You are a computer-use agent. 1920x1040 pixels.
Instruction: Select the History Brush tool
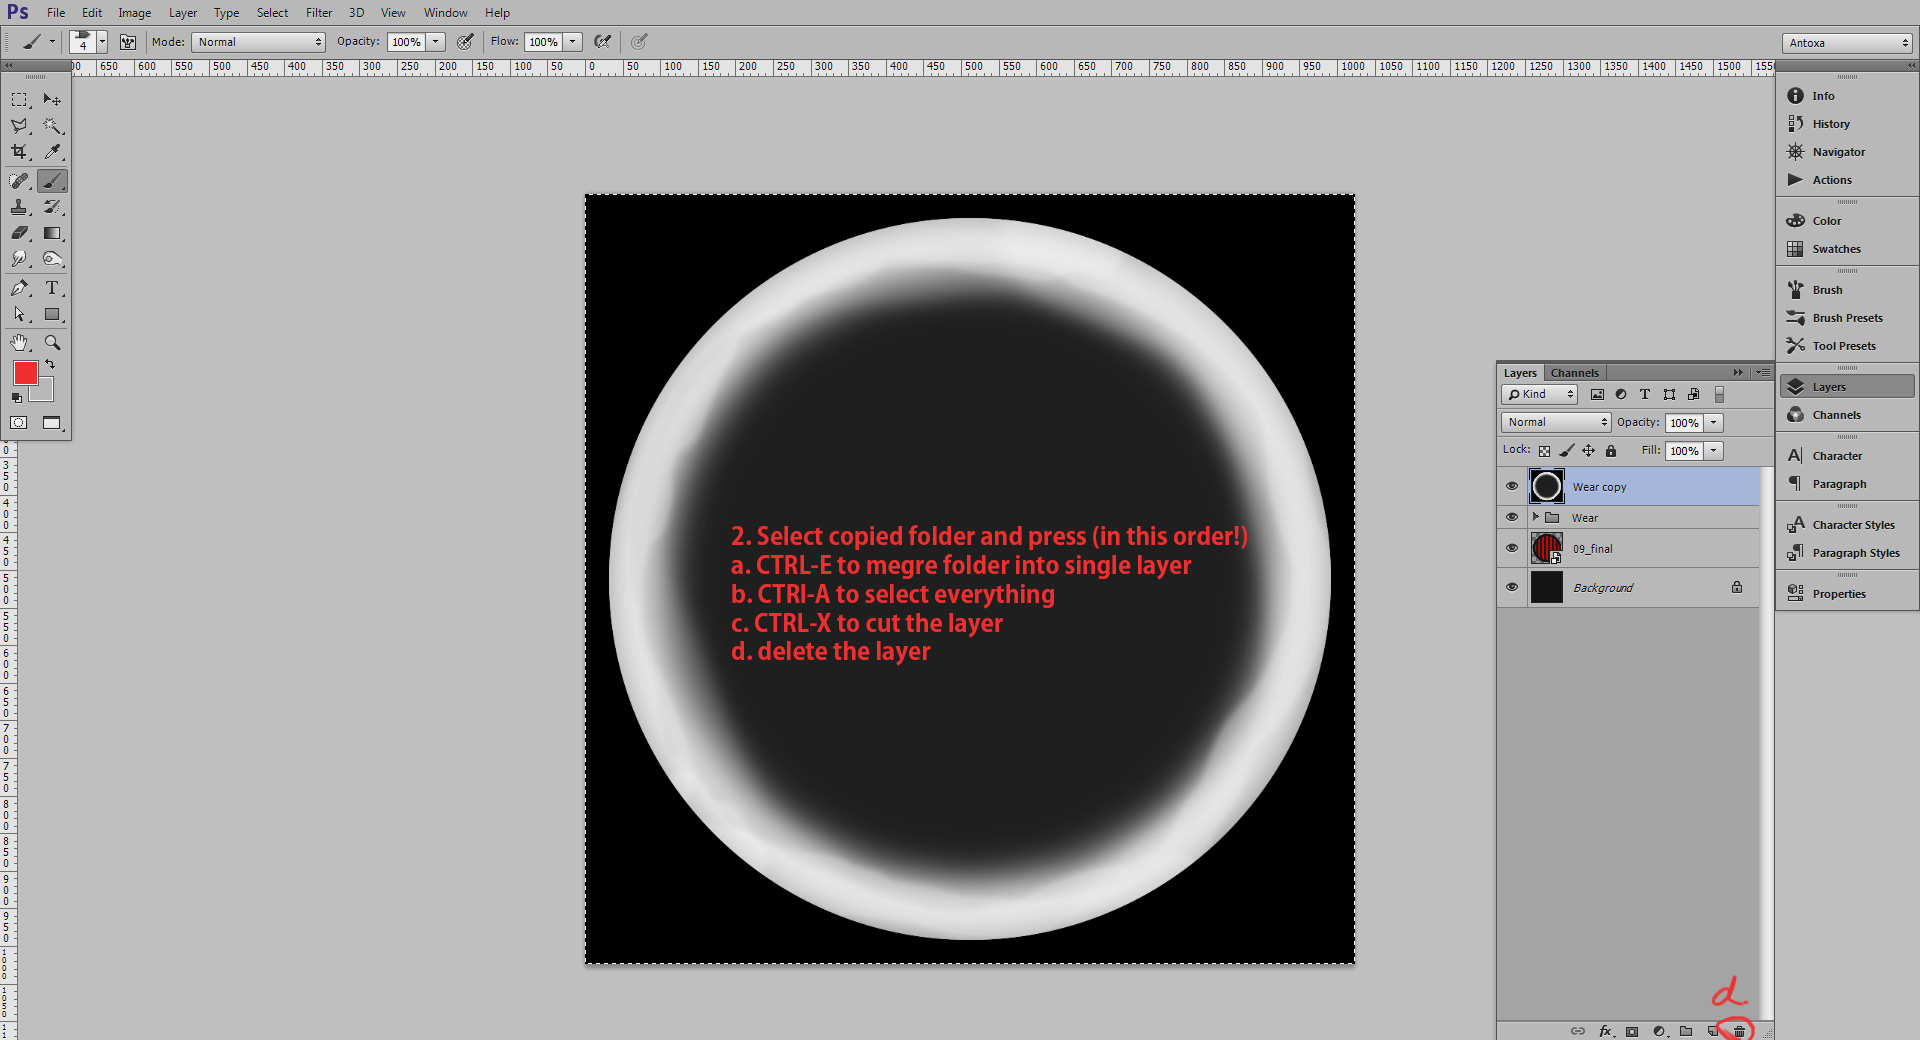52,207
